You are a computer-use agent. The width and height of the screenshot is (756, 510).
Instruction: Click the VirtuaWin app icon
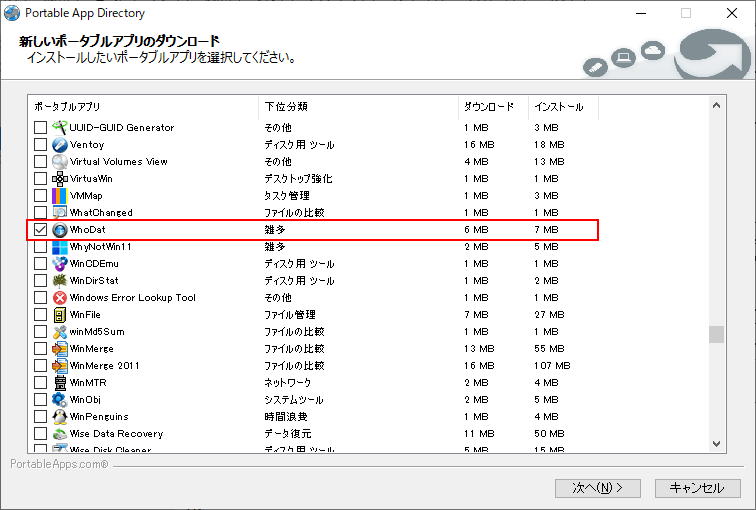pyautogui.click(x=59, y=179)
